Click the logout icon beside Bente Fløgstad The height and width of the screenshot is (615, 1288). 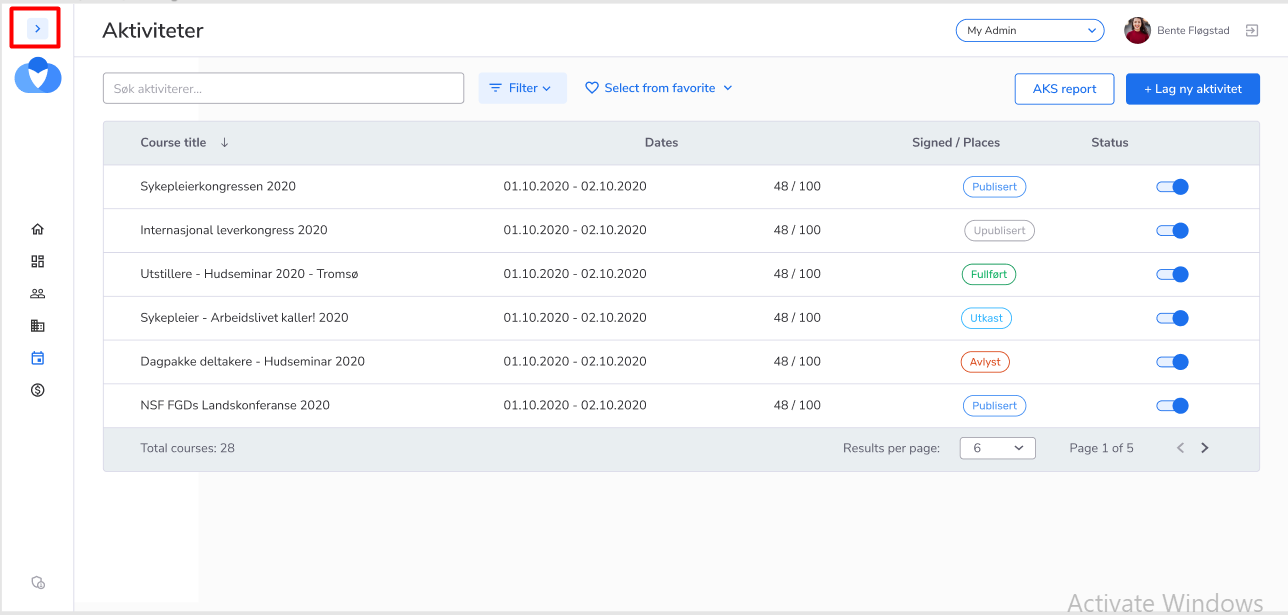(x=1251, y=31)
